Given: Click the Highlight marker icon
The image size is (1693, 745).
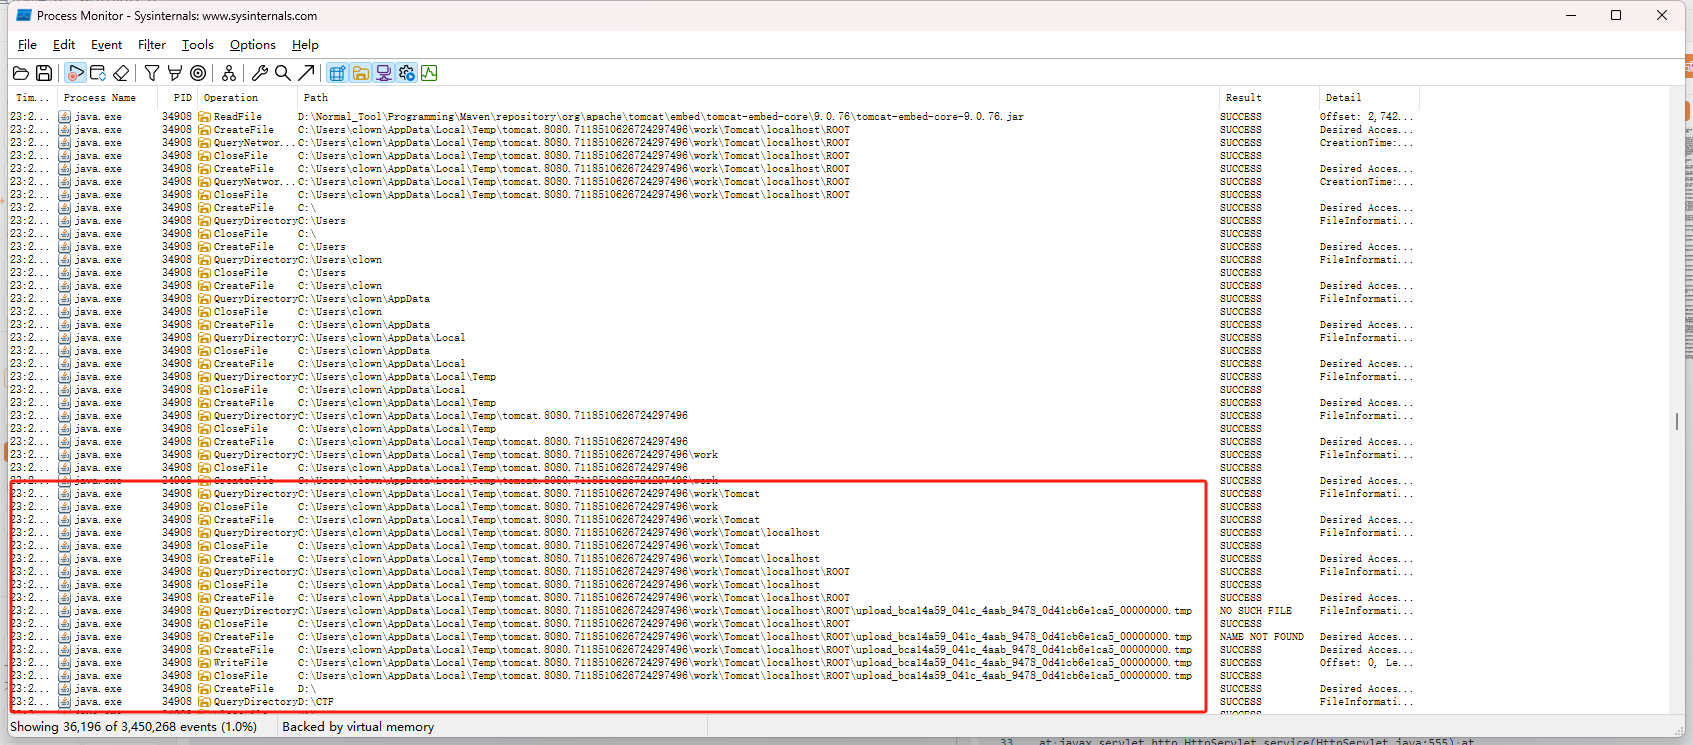Looking at the screenshot, I should coord(175,73).
